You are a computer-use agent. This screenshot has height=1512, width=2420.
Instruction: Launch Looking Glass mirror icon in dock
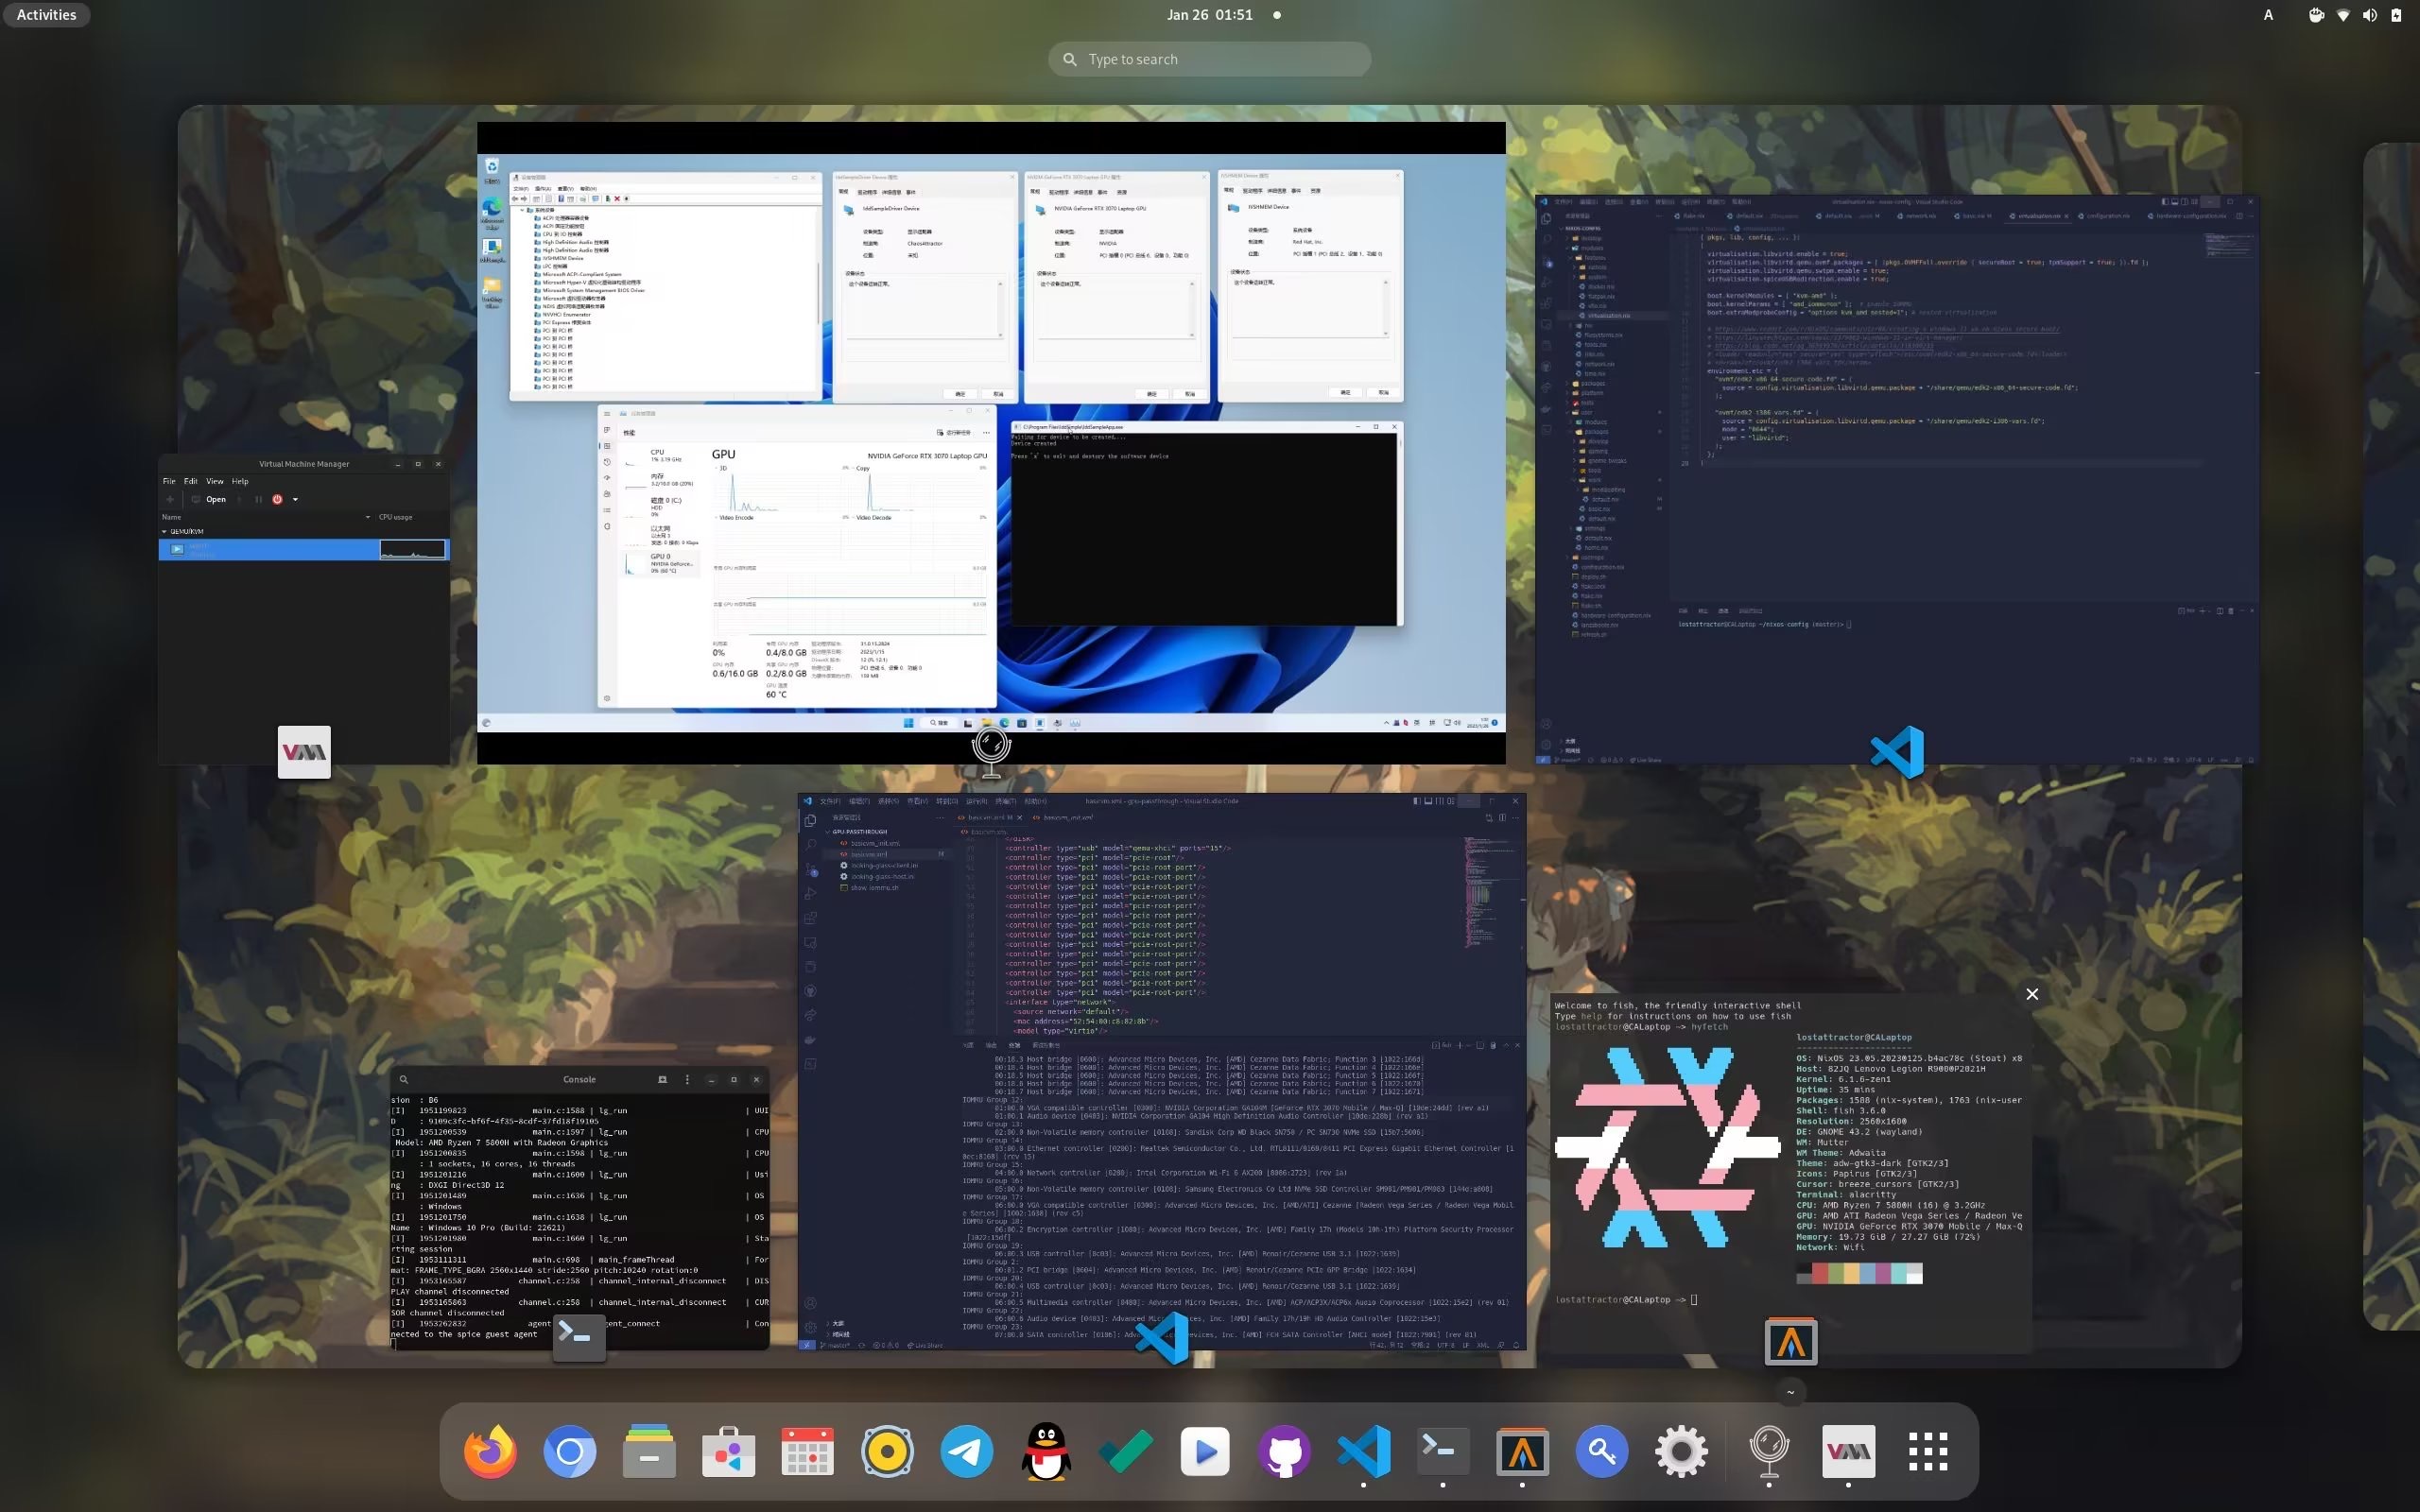pyautogui.click(x=1769, y=1452)
